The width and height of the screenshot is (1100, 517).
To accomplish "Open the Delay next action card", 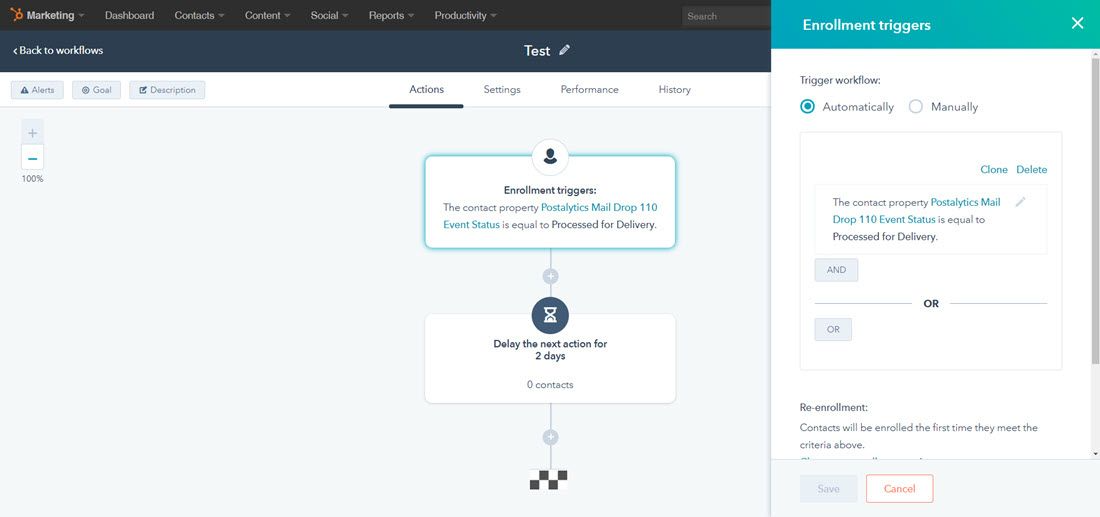I will 550,358.
